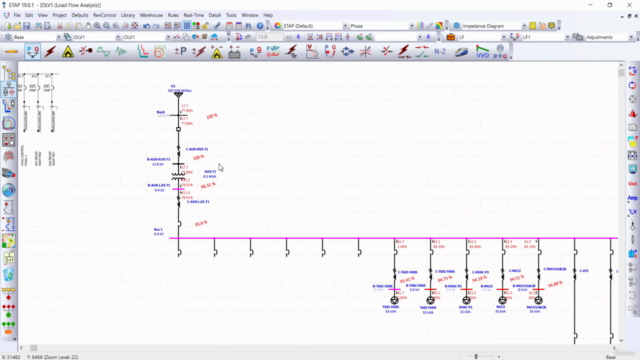
Task: Open the Real-Time menu
Action: (193, 15)
